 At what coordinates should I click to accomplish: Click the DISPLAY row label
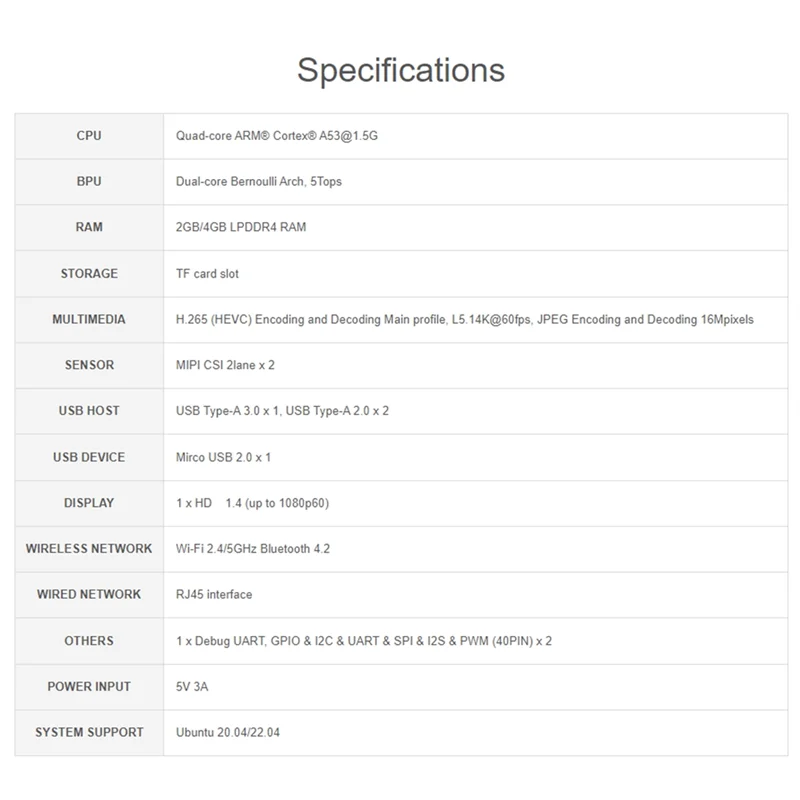89,503
